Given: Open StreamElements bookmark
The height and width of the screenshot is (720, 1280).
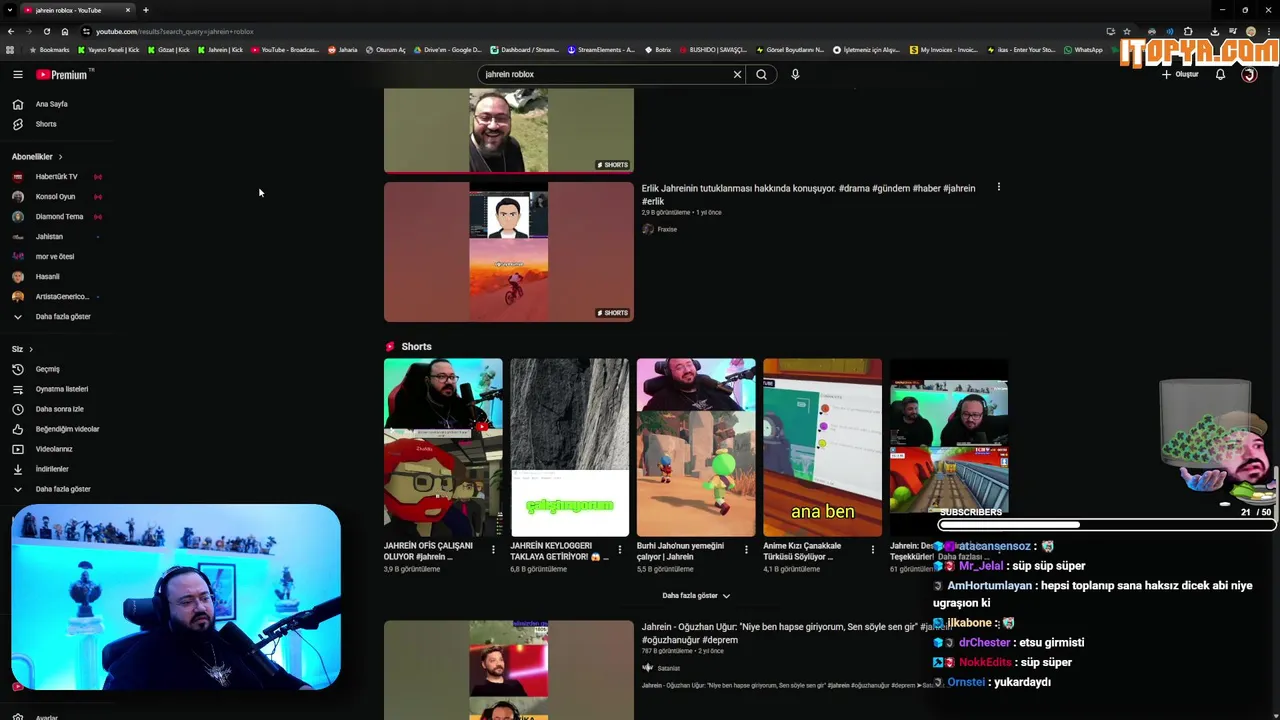Looking at the screenshot, I should coord(601,50).
